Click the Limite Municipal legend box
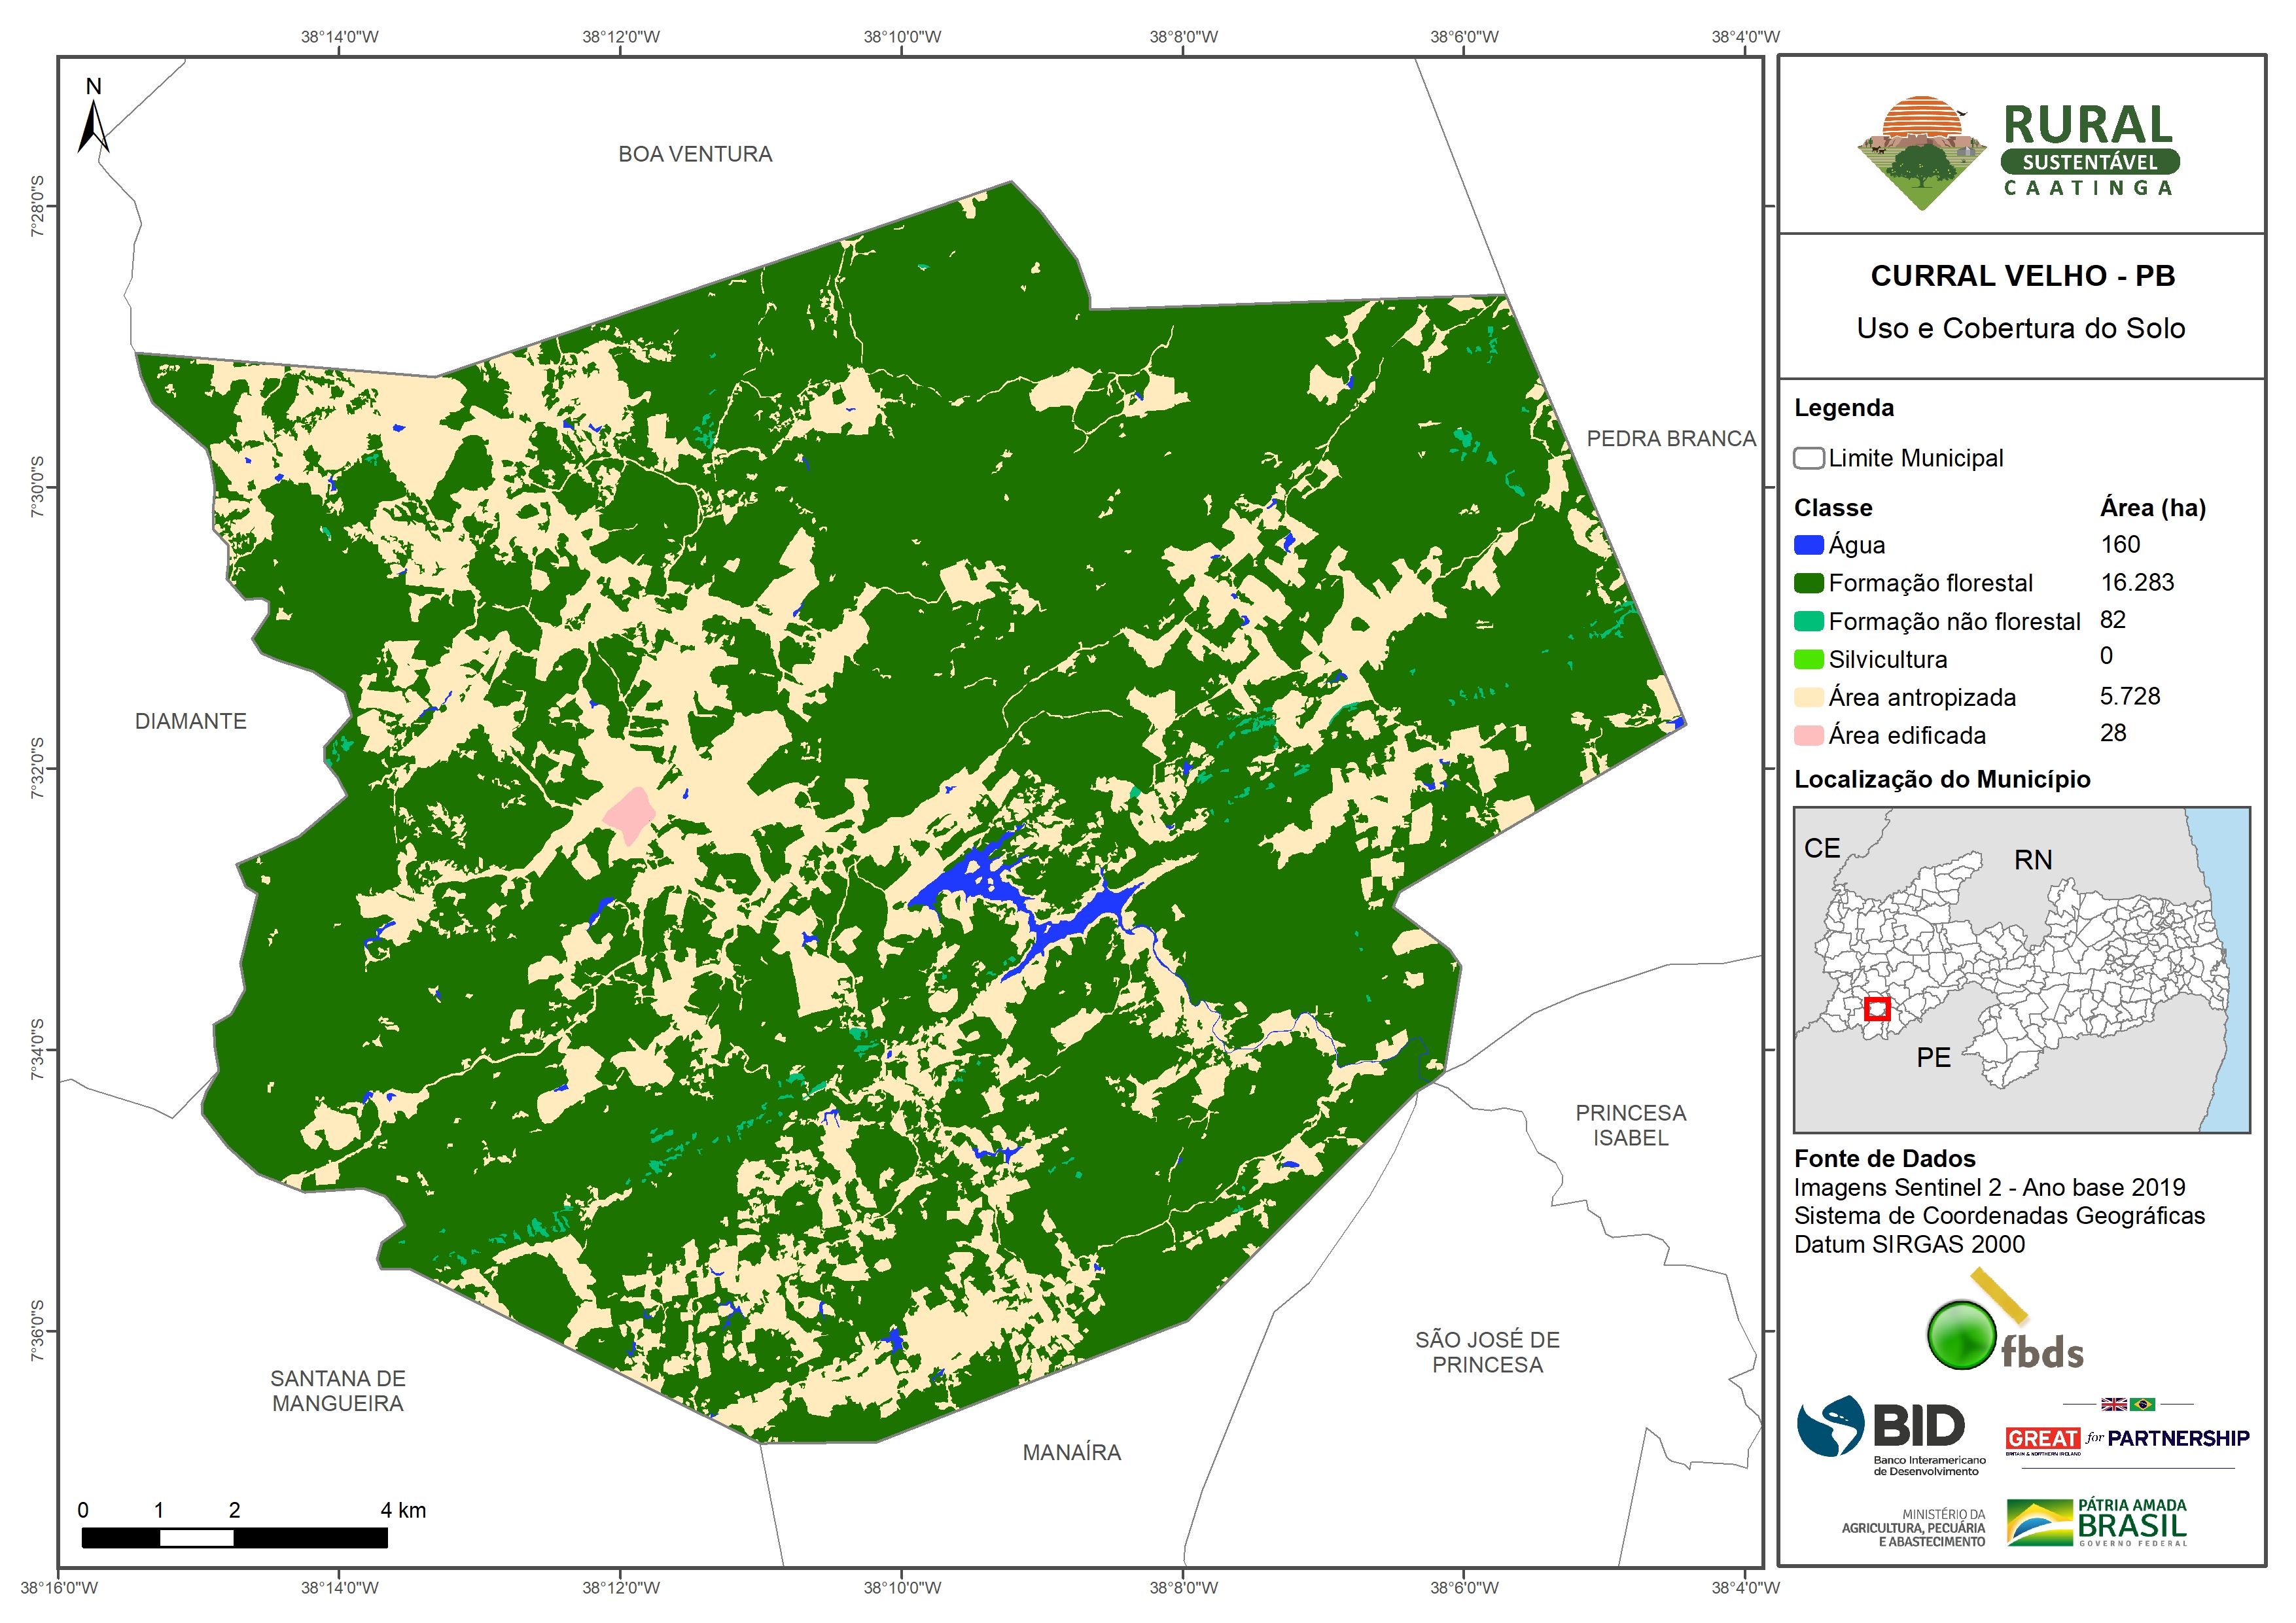The width and height of the screenshot is (2296, 1623). (x=1808, y=458)
